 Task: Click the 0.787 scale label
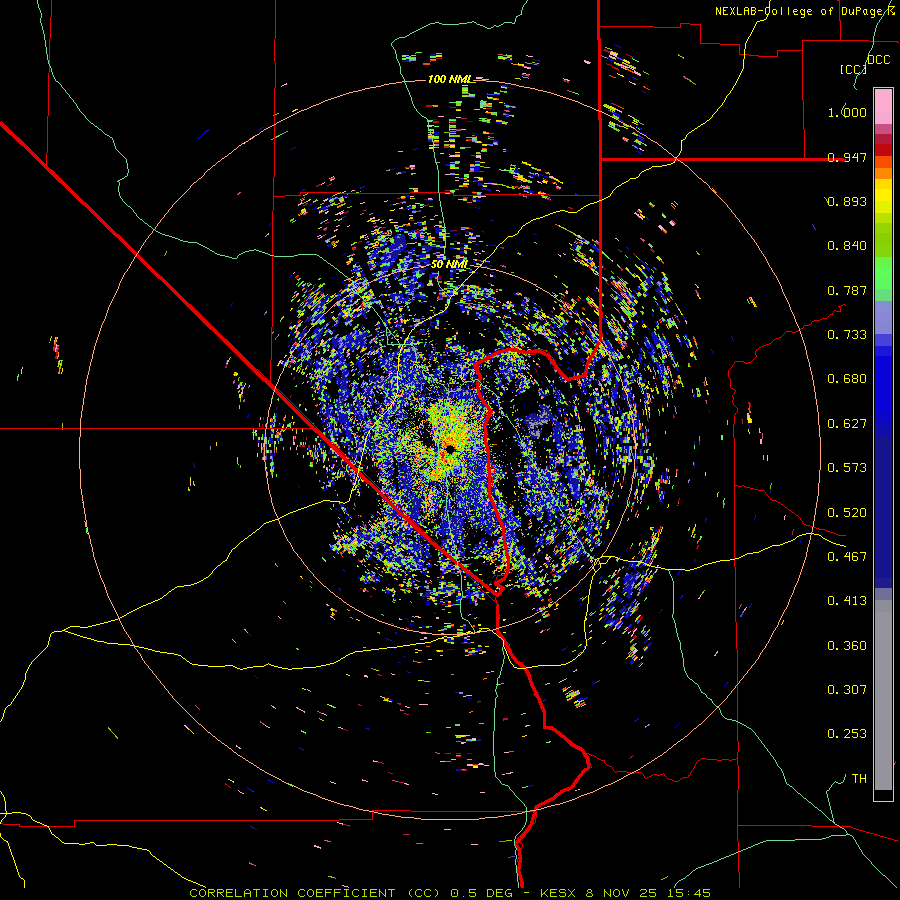tap(847, 290)
